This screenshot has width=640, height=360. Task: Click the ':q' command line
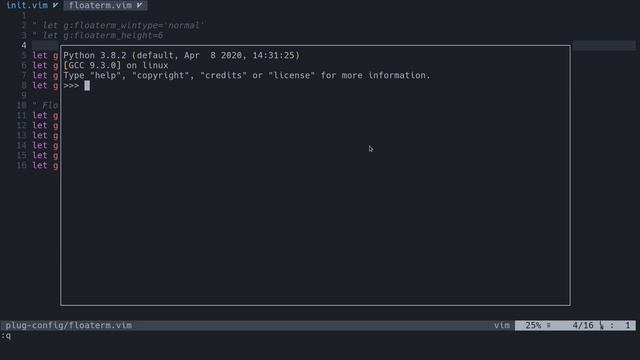click(x=6, y=336)
